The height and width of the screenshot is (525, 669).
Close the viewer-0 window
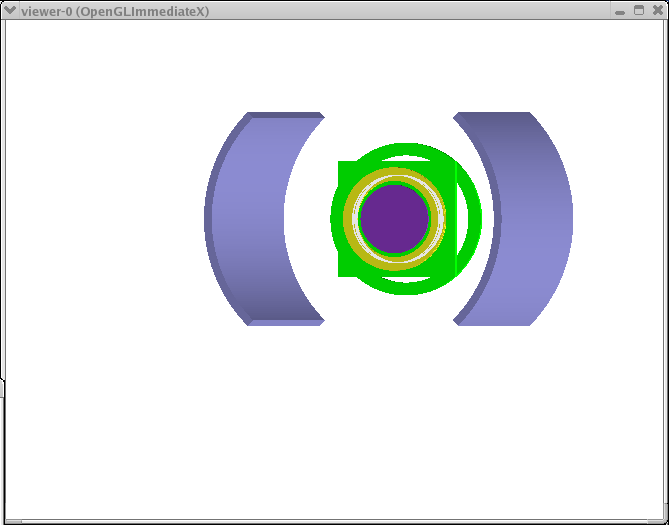click(x=657, y=11)
